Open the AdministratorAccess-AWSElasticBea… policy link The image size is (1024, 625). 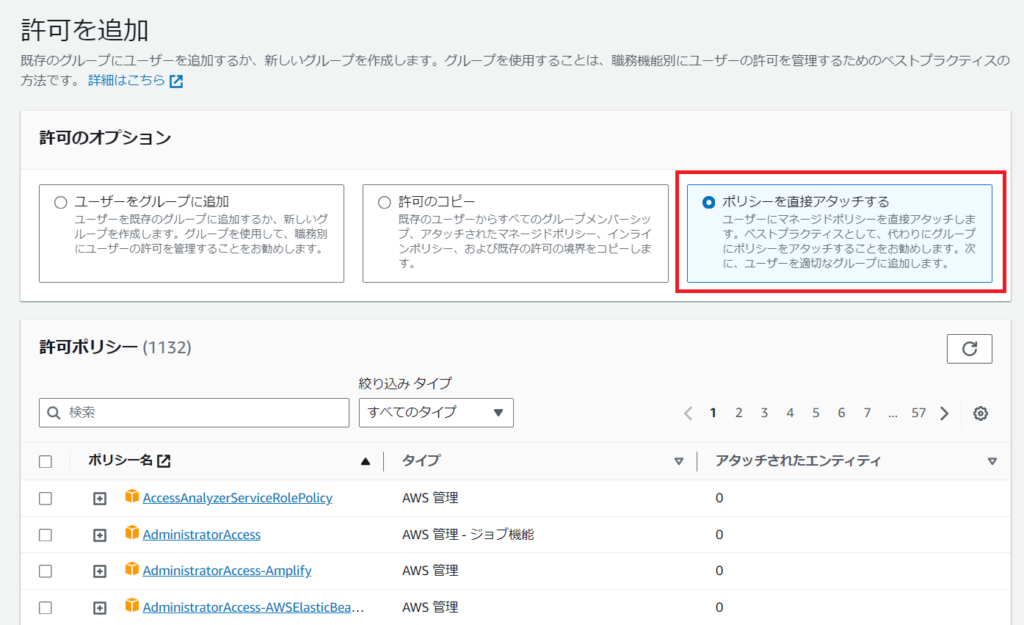click(x=252, y=607)
